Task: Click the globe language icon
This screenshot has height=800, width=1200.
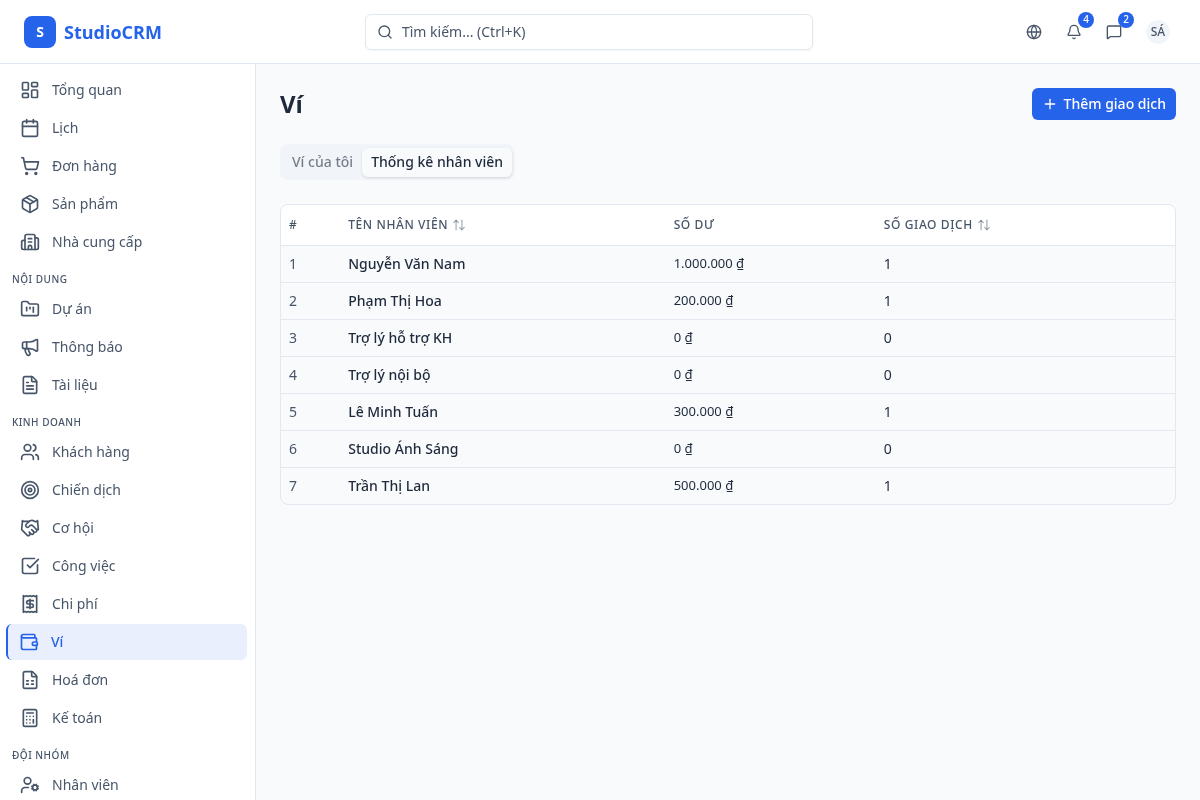Action: click(x=1034, y=32)
